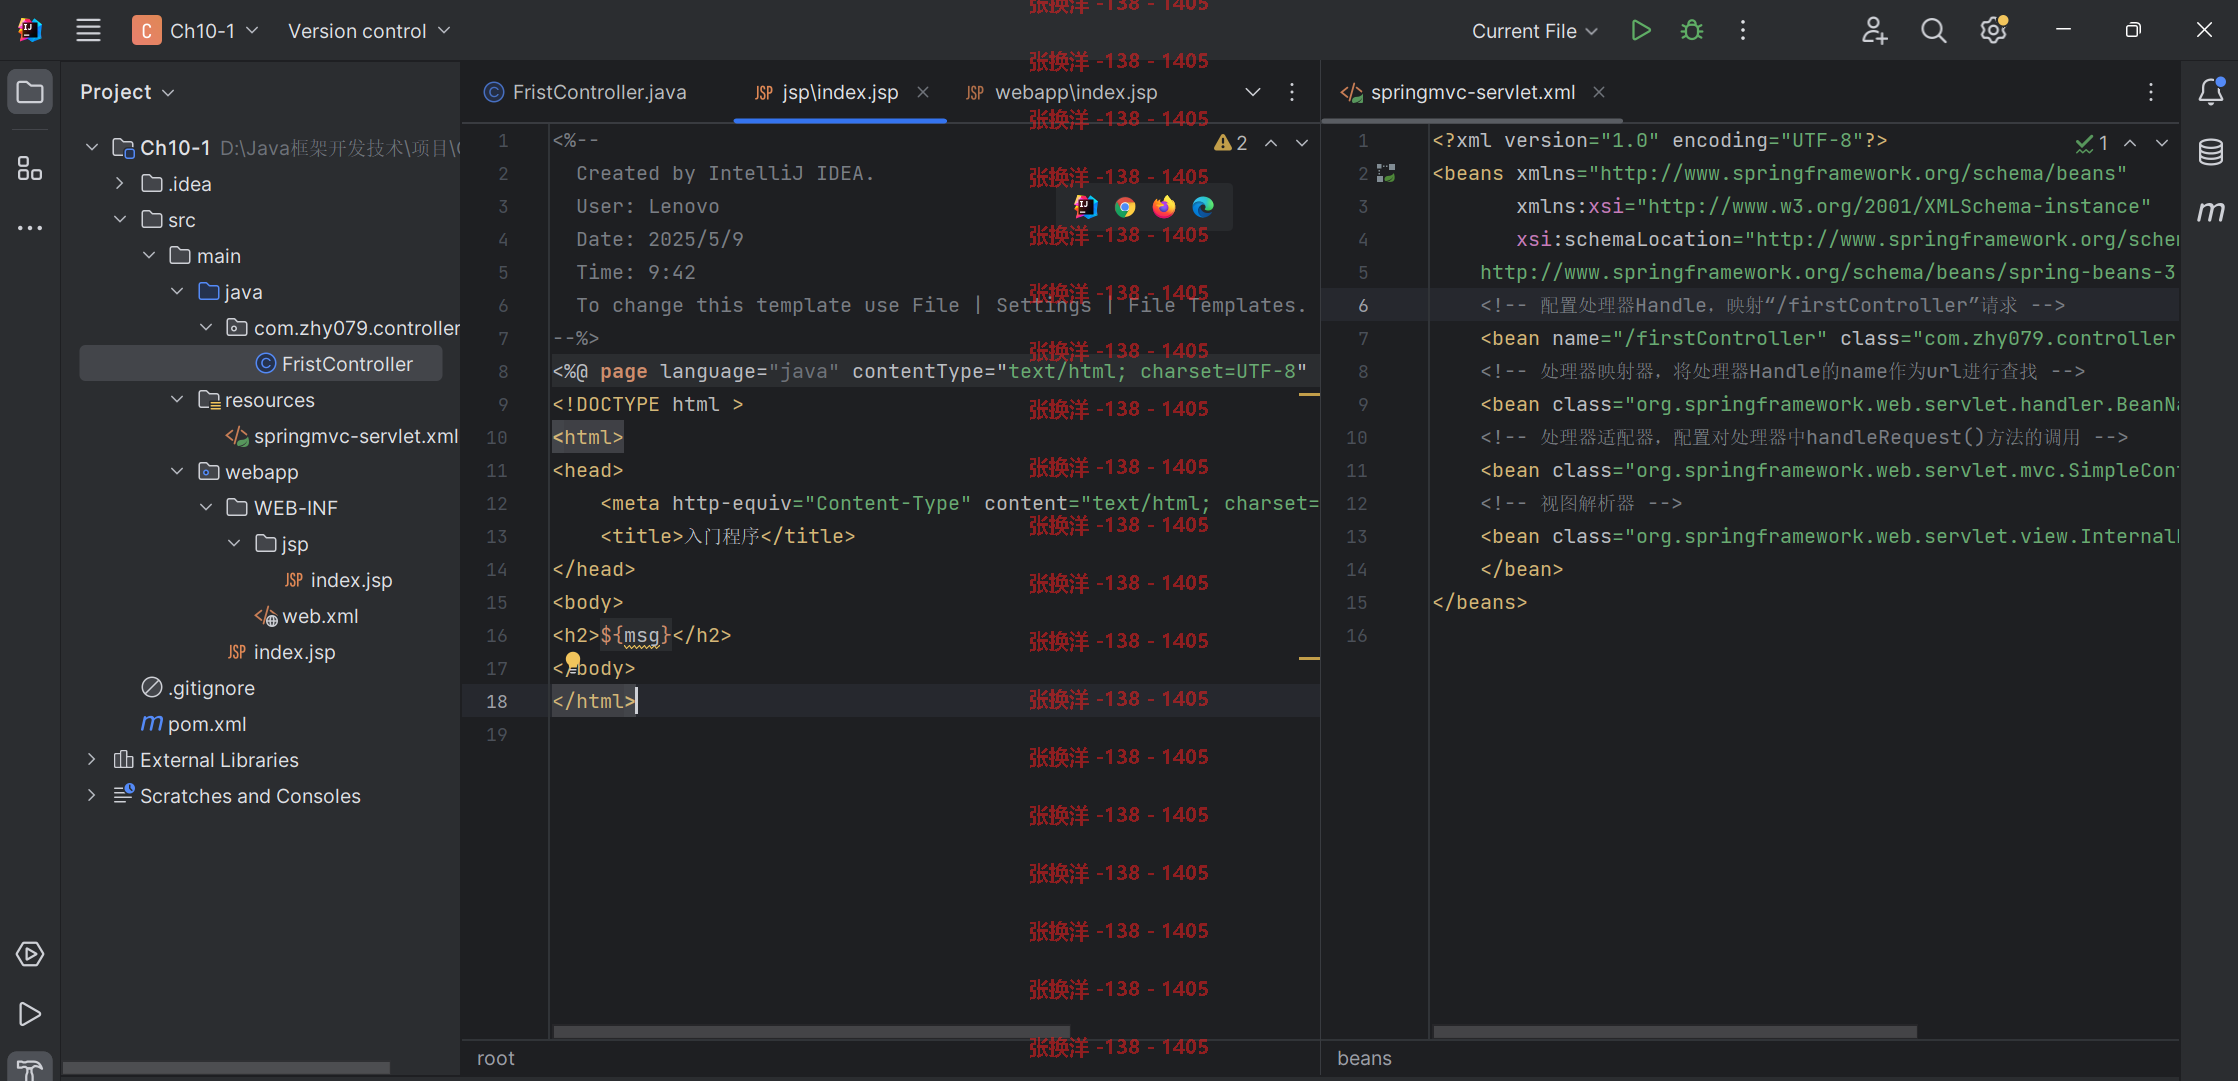The width and height of the screenshot is (2238, 1081).
Task: Click the beans breadcrumb in XML editor
Action: [1364, 1058]
